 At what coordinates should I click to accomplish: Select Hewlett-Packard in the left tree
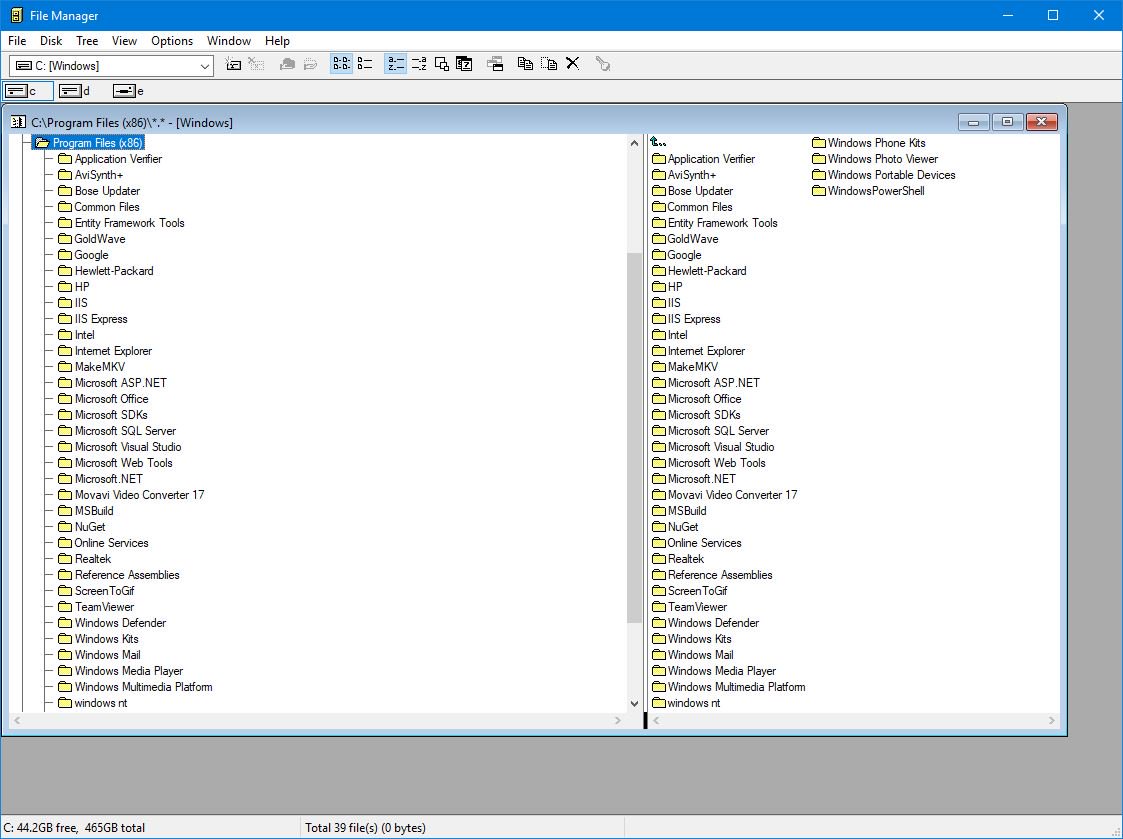tap(105, 271)
